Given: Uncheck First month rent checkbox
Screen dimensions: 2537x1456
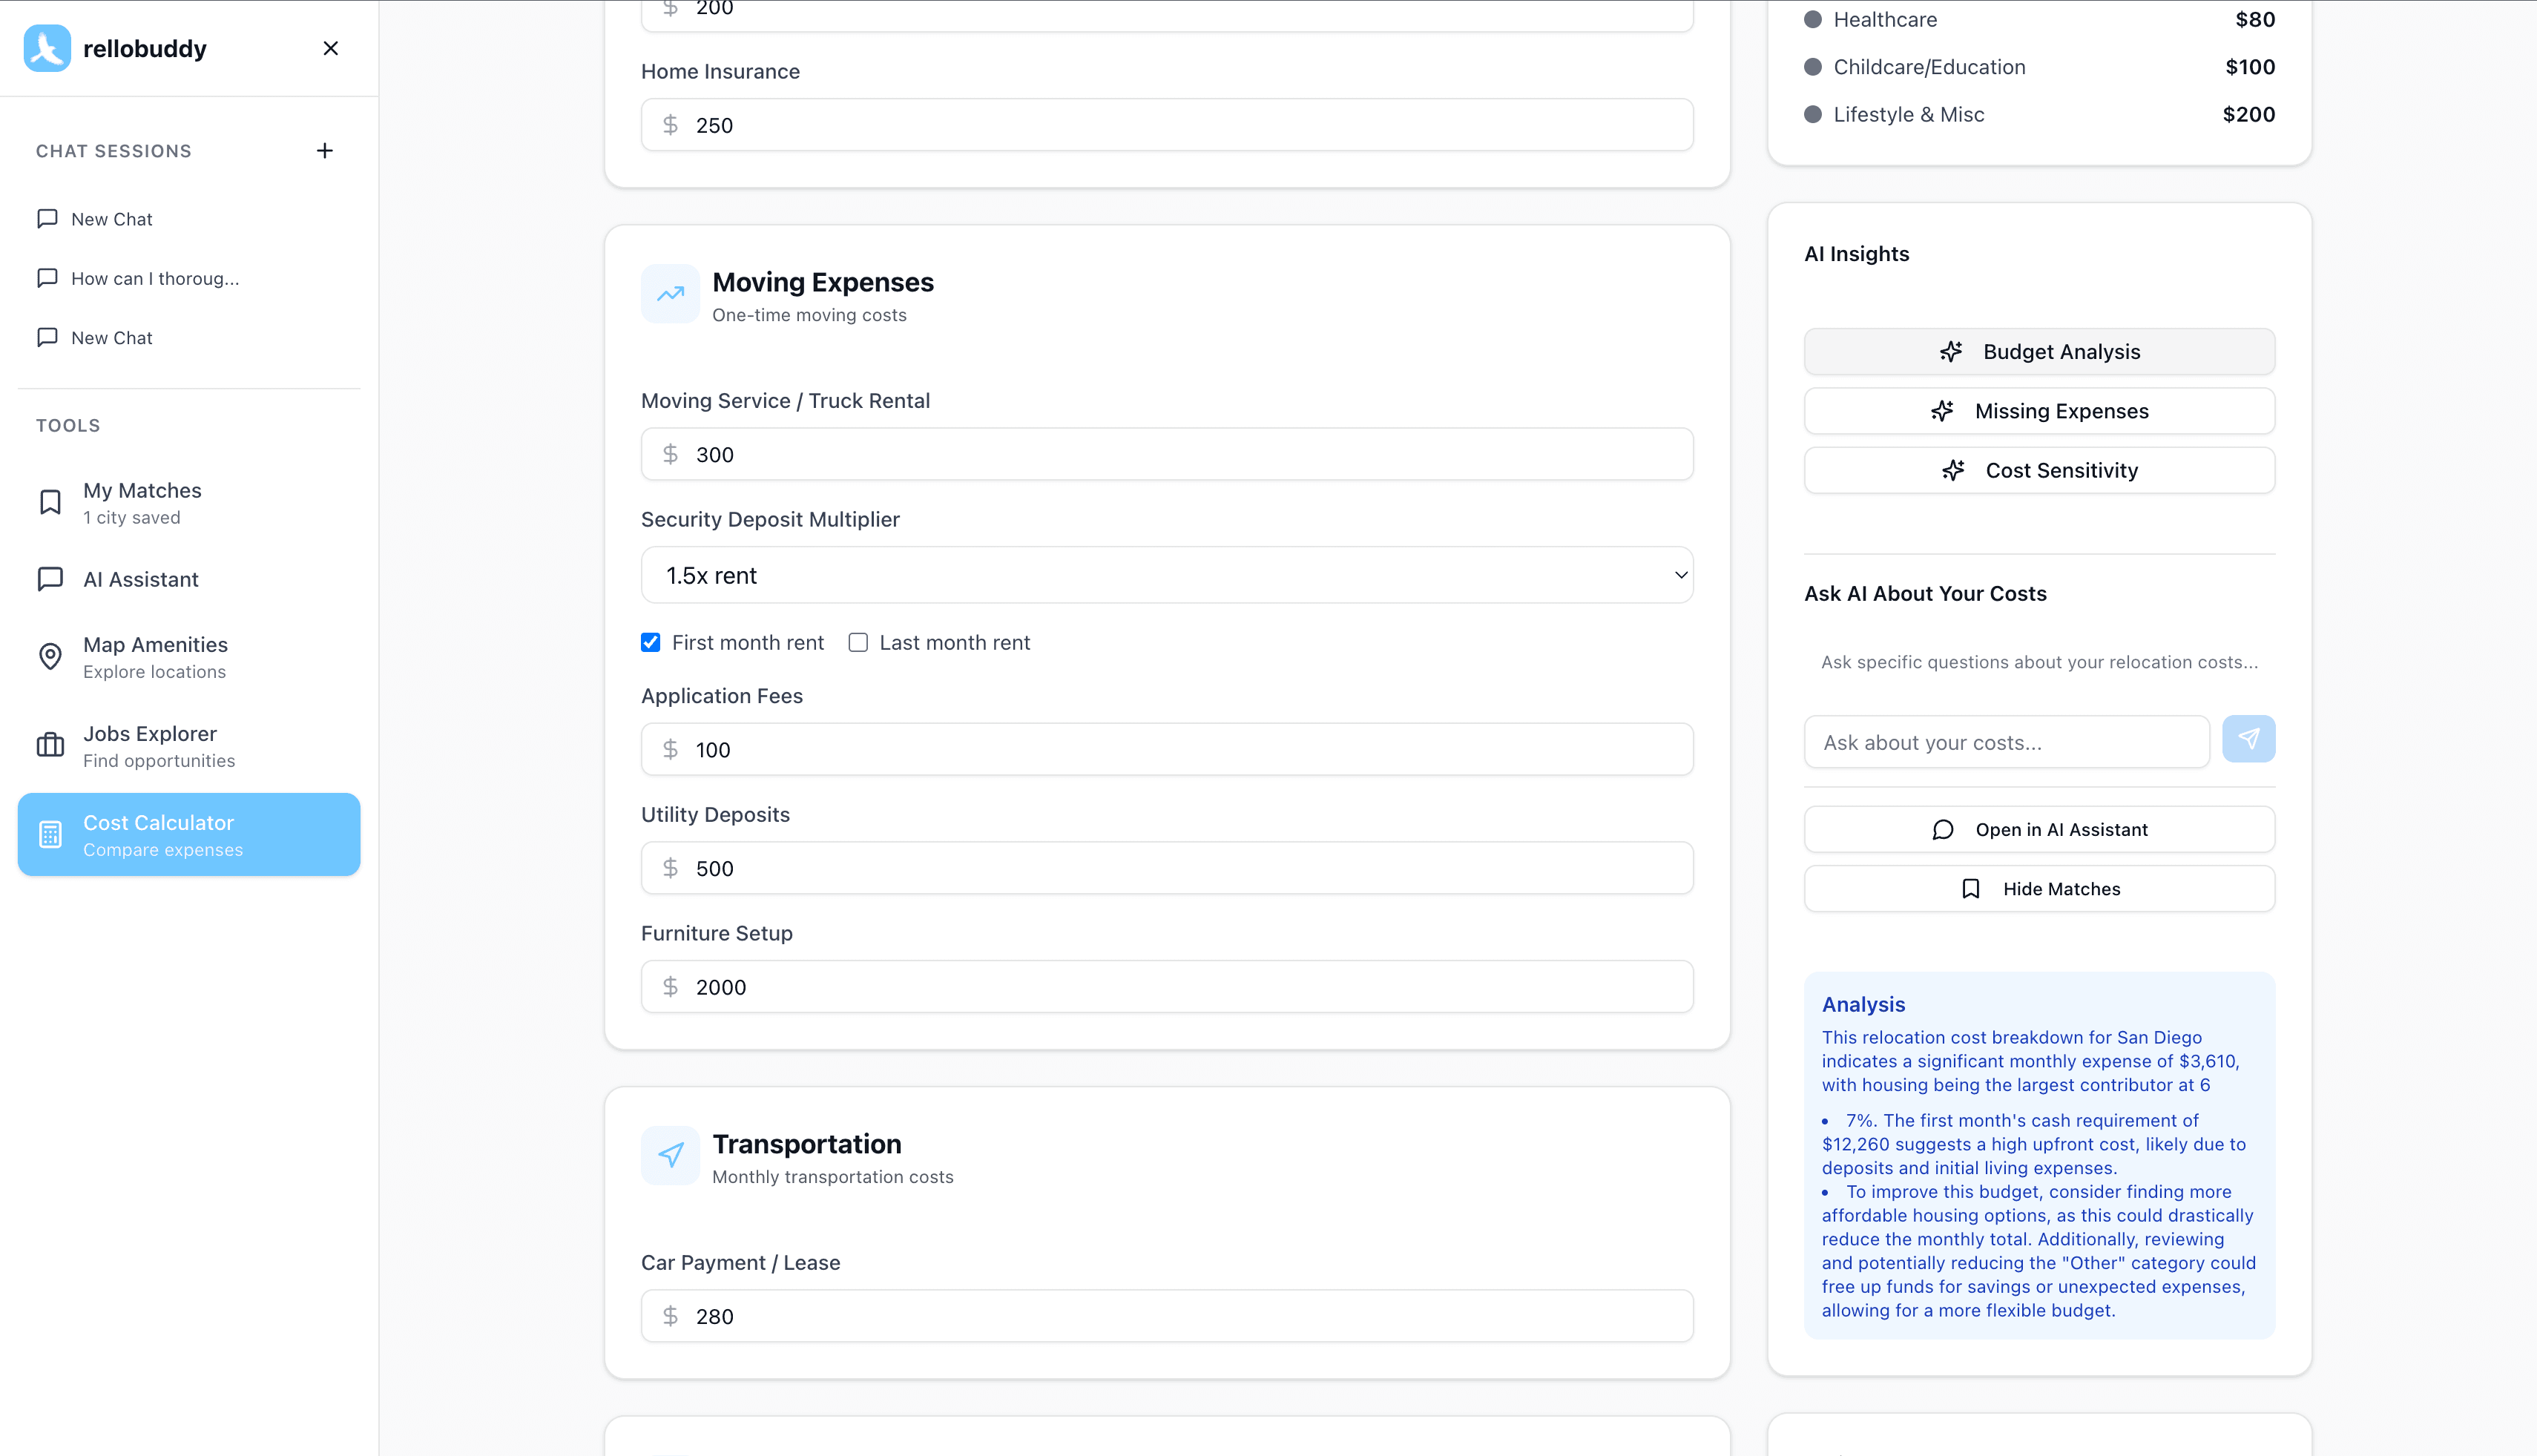Looking at the screenshot, I should click(x=651, y=643).
